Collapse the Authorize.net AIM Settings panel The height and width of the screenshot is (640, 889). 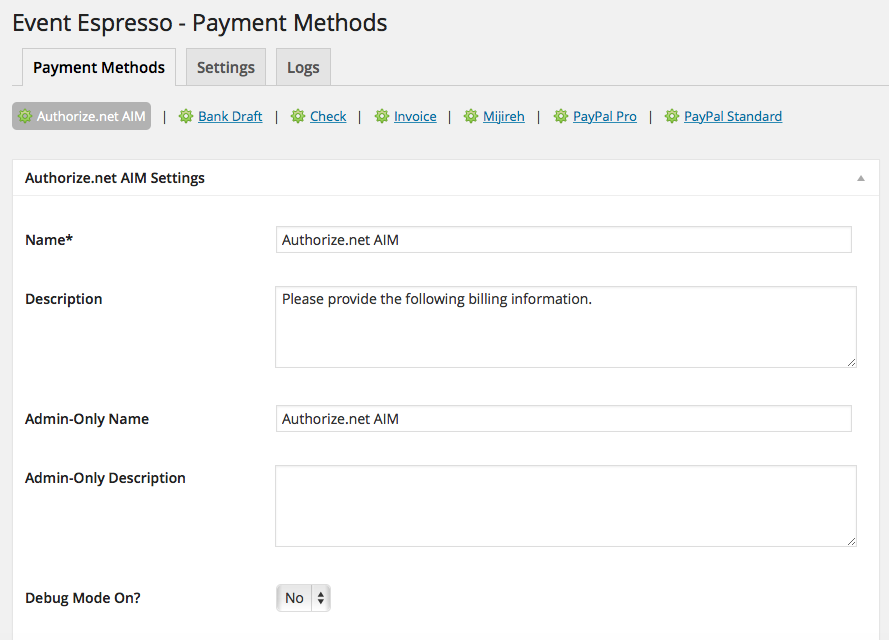(x=861, y=178)
